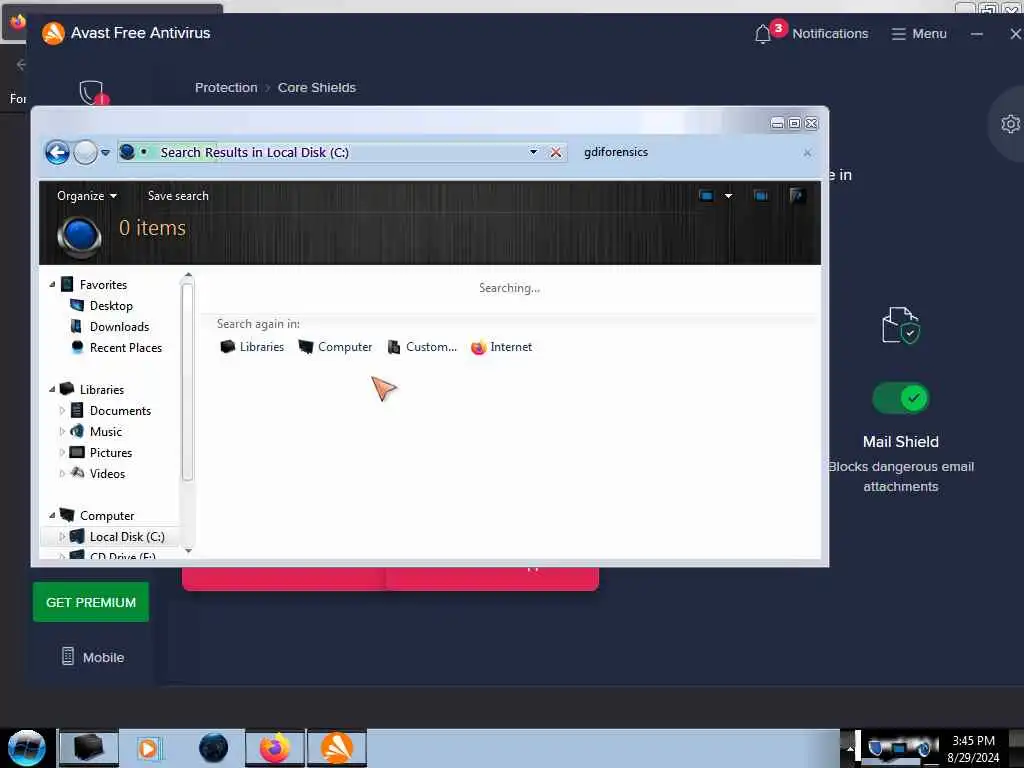This screenshot has width=1024, height=768.
Task: Open the recent pages dropdown arrow
Action: 105,153
